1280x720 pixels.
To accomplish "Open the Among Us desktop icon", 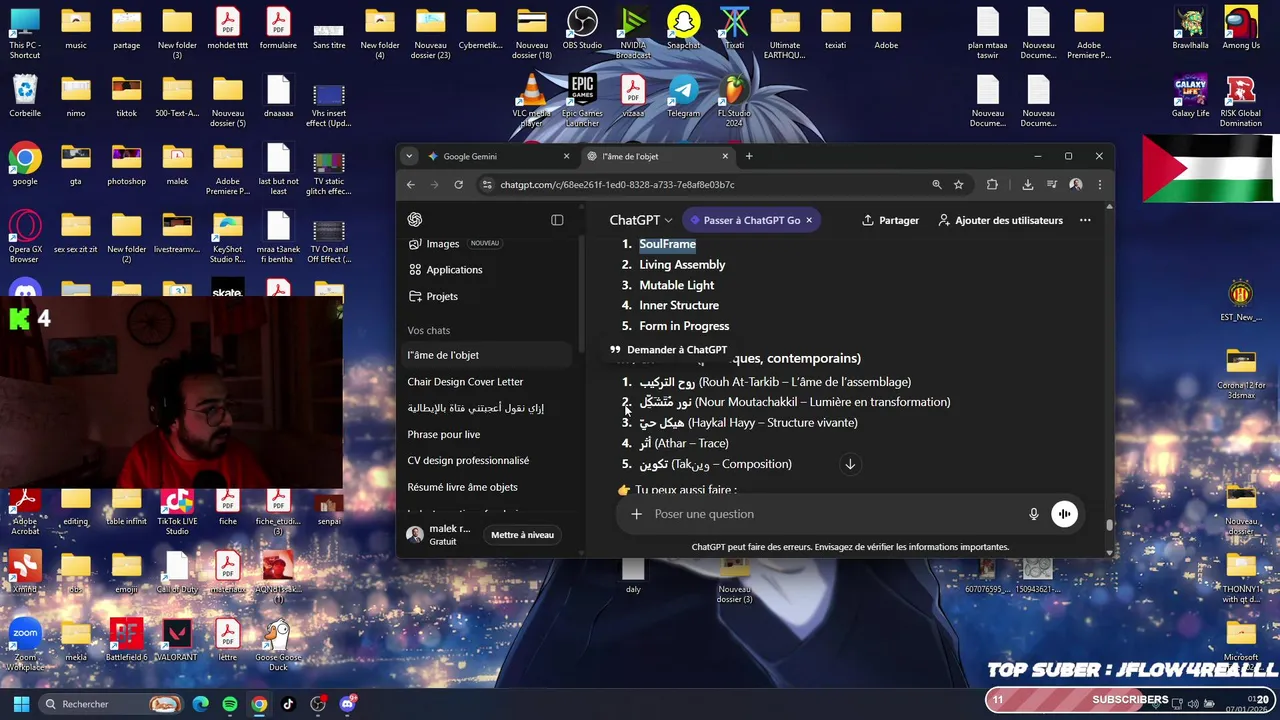I will point(1241,28).
